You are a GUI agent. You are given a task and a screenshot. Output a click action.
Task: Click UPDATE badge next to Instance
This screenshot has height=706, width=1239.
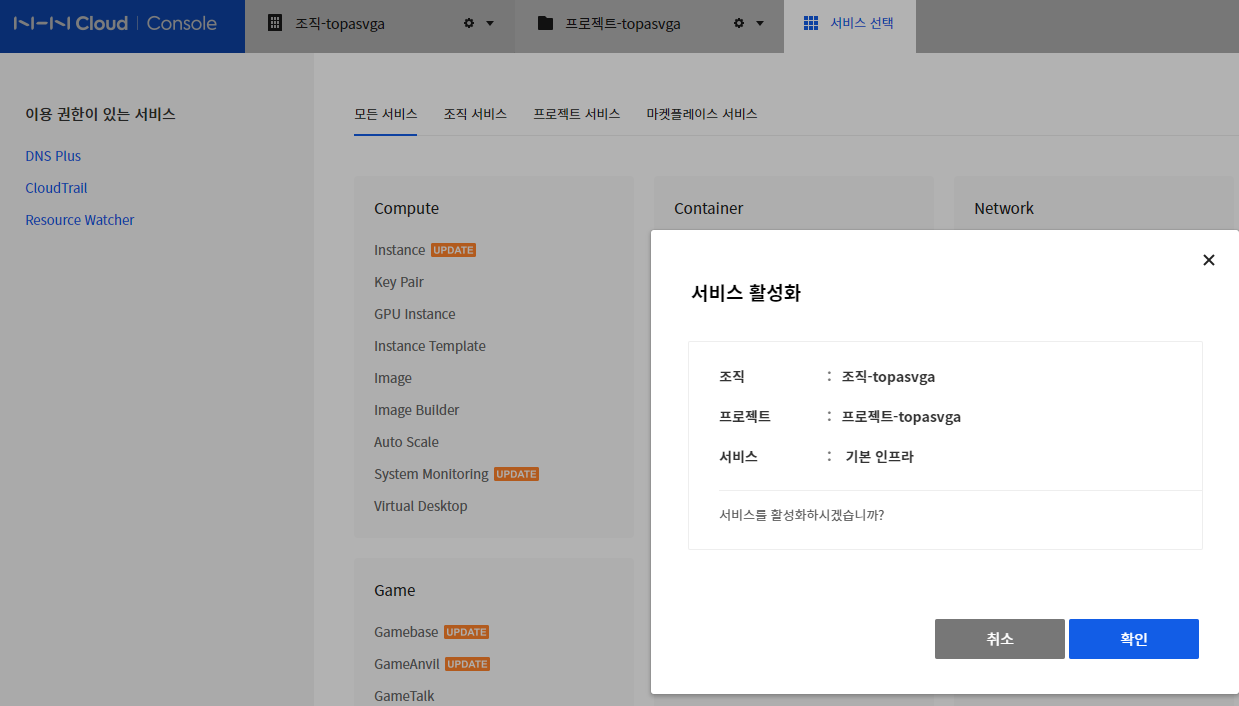click(453, 250)
